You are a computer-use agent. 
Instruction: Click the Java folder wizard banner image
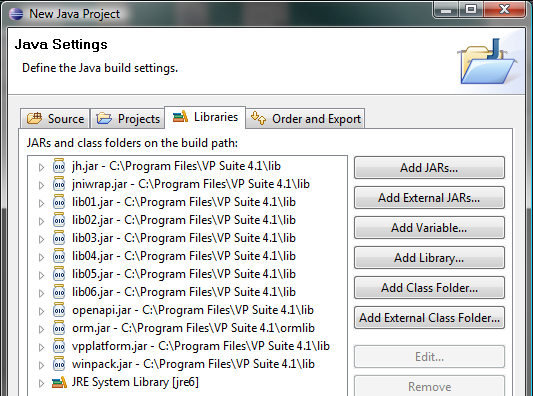pos(488,61)
